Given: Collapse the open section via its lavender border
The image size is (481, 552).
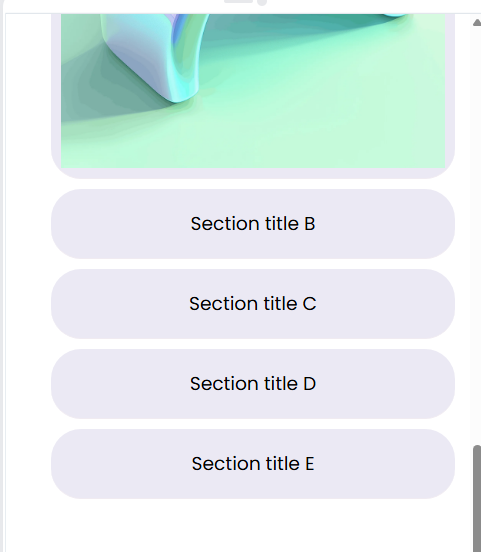Looking at the screenshot, I should click(x=253, y=173).
